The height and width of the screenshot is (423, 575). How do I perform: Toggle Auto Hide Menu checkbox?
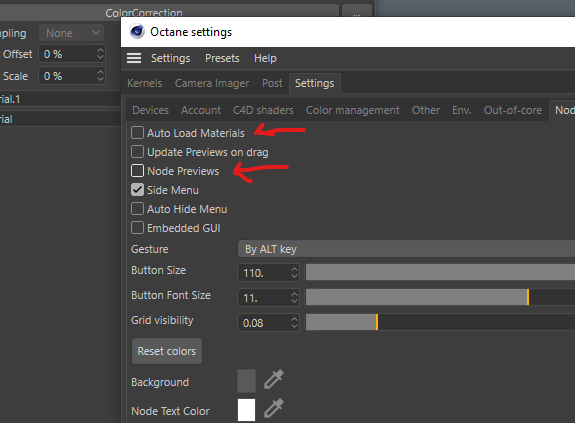coord(137,209)
